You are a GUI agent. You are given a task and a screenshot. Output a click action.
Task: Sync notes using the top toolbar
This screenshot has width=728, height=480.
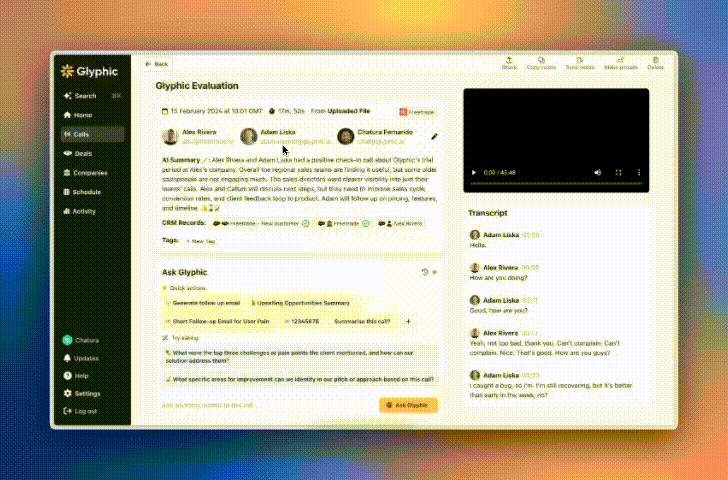click(580, 63)
